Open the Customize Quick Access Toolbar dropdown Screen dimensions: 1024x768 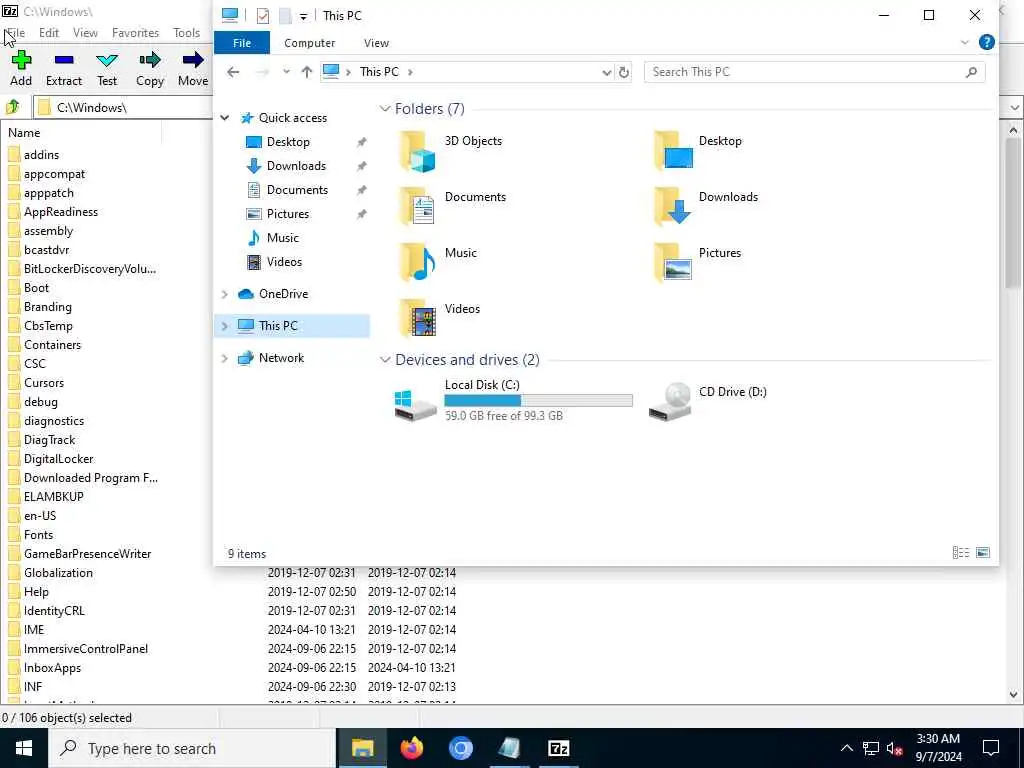click(303, 16)
